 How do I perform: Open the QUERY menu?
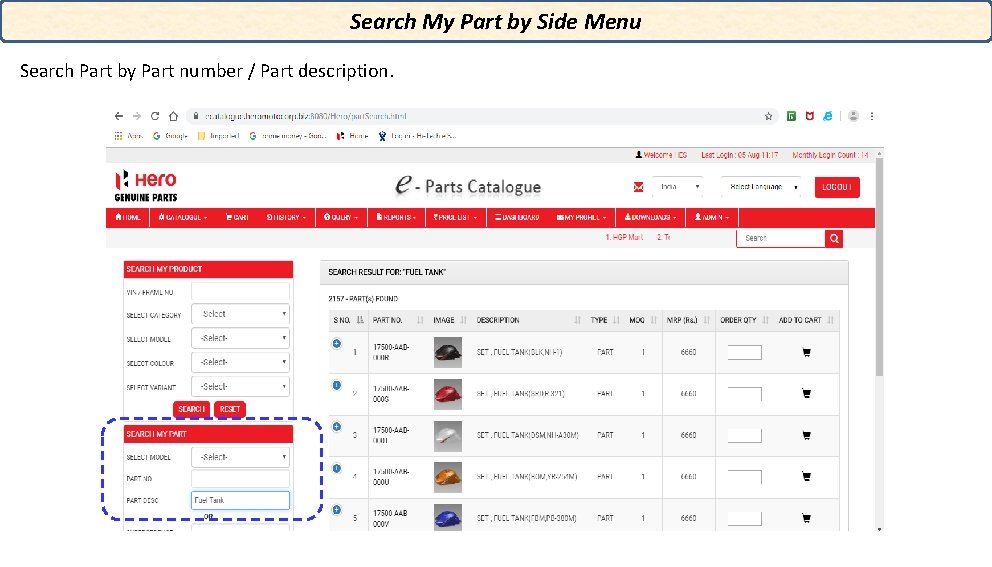click(x=340, y=217)
